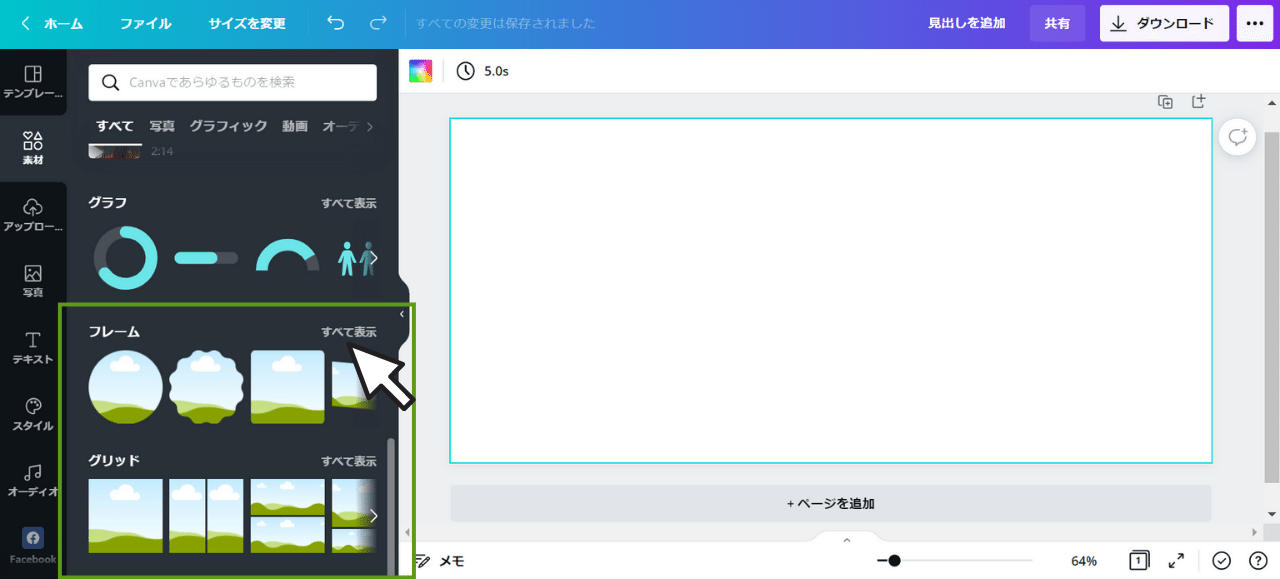Screen dimensions: 1280x579
Task: Open the page grid view icon
Action: click(x=1138, y=561)
